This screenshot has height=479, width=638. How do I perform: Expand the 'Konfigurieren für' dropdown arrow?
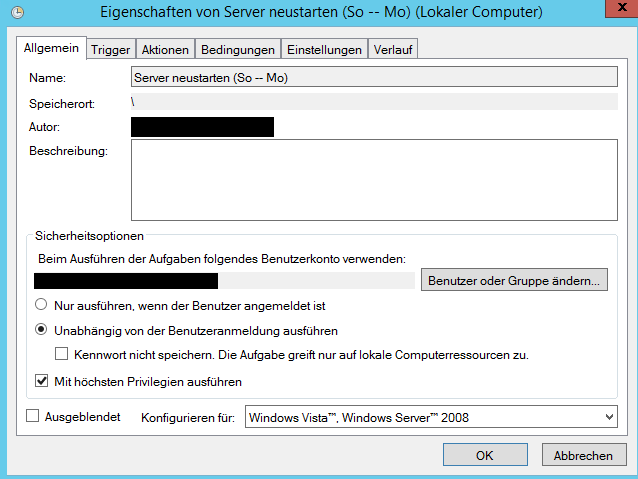[609, 417]
